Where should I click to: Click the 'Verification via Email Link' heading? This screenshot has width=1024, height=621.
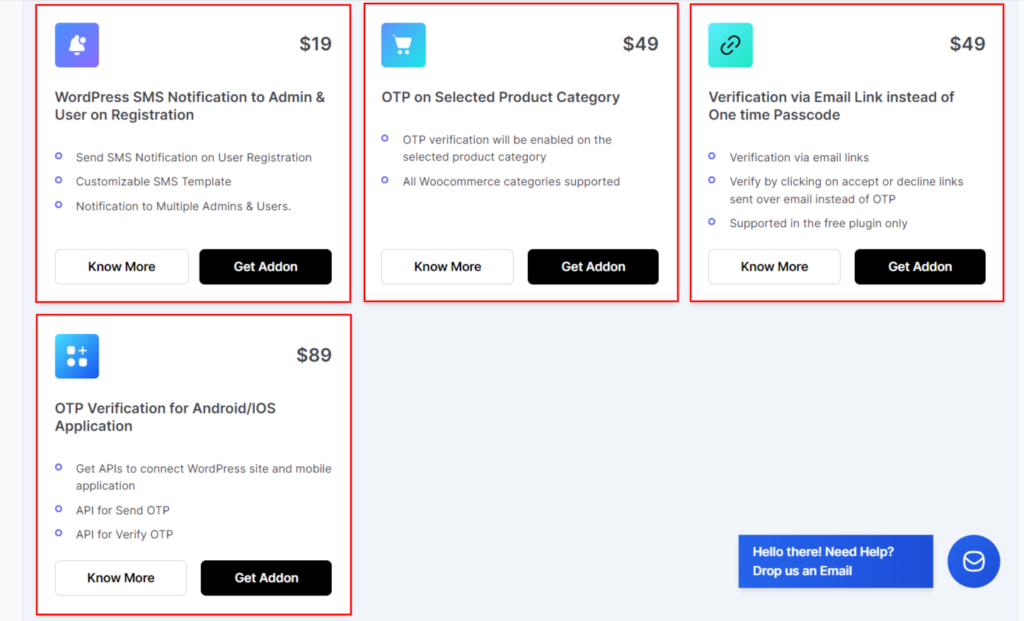(x=831, y=106)
